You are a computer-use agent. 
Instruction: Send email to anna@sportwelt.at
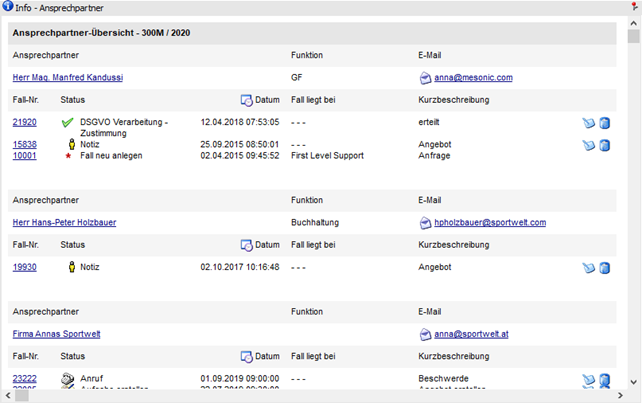473,334
